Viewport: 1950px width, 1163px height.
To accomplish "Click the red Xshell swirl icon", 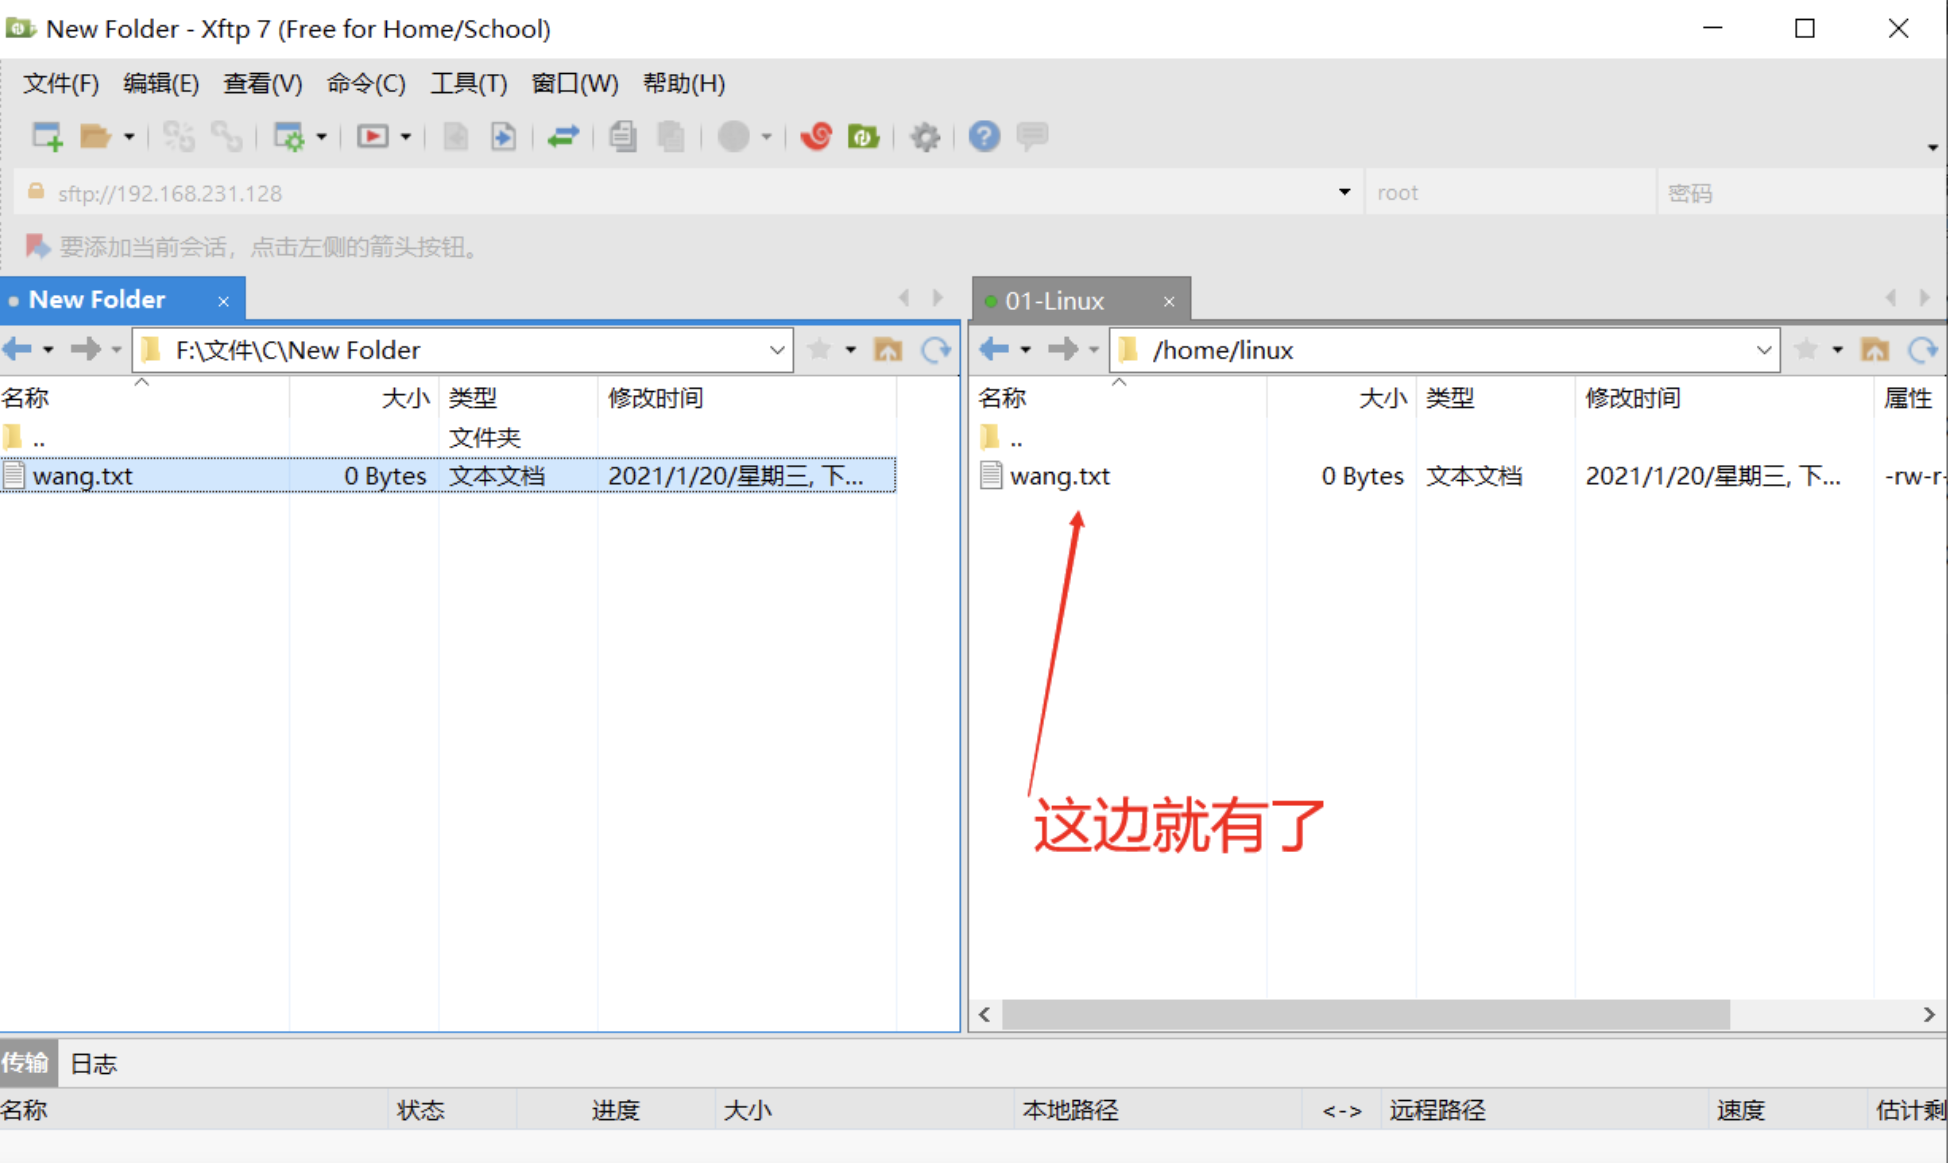I will (x=816, y=136).
